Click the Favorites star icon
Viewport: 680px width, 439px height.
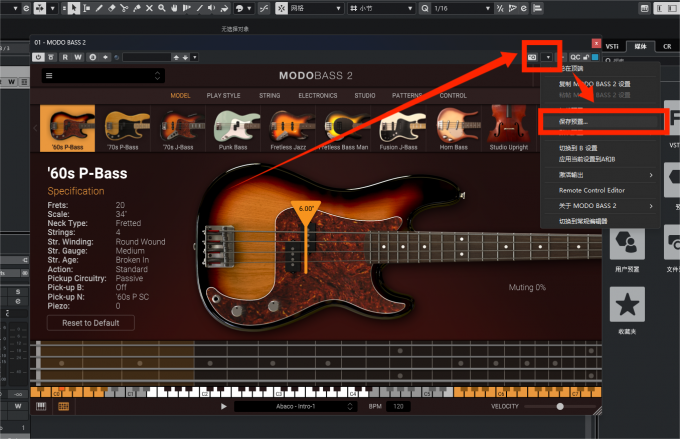point(627,304)
